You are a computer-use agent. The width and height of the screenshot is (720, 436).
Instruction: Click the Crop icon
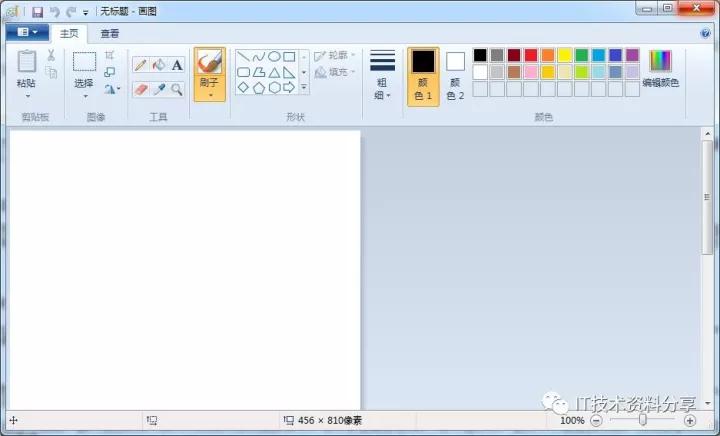pyautogui.click(x=109, y=56)
